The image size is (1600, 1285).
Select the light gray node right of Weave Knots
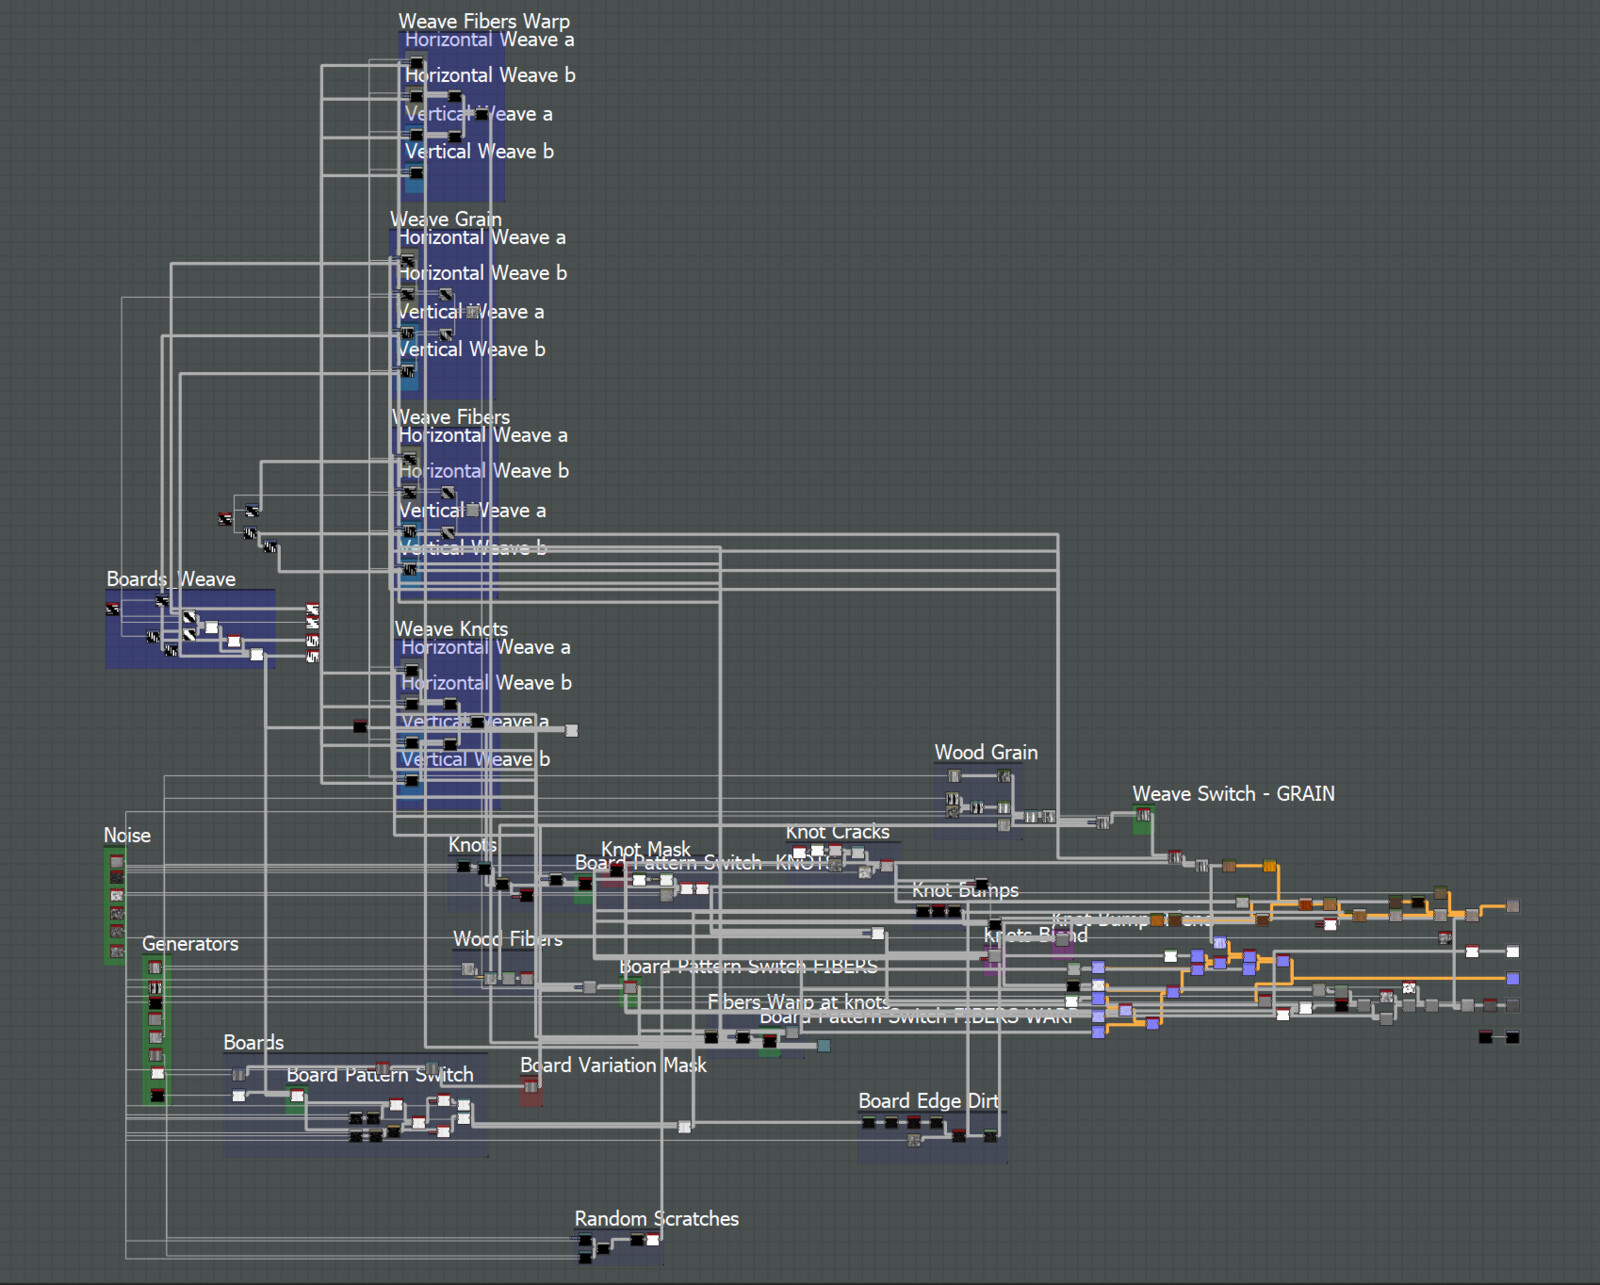pyautogui.click(x=572, y=730)
